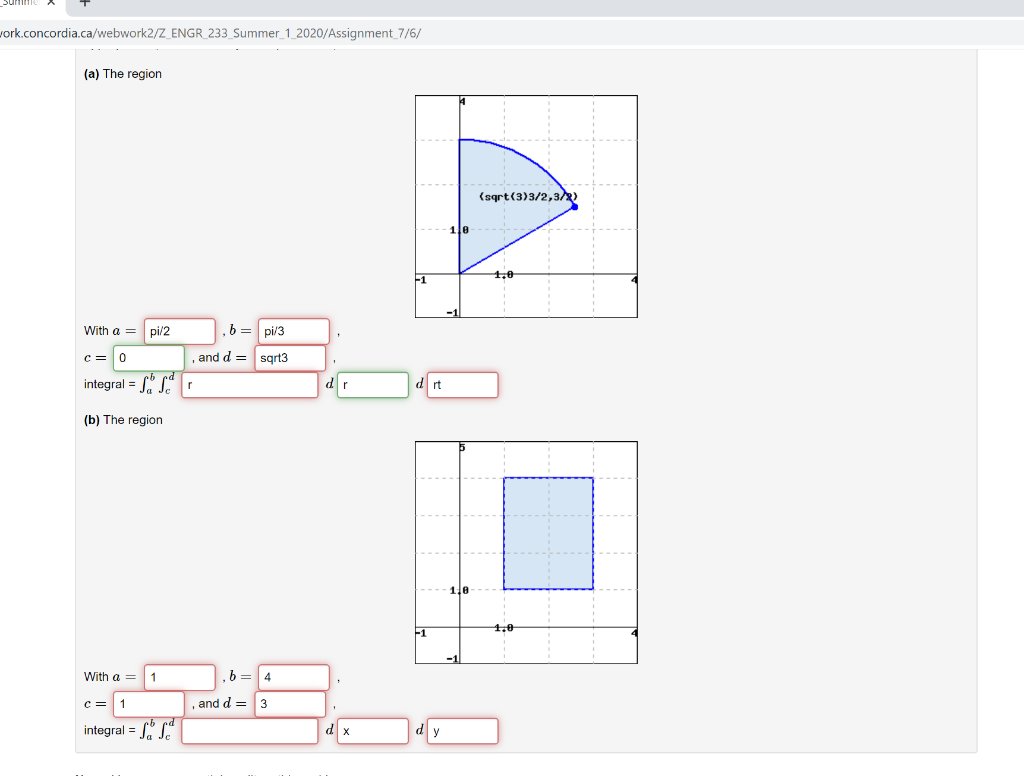Click the d field containing sqrt3
The height and width of the screenshot is (776, 1024).
tap(289, 358)
